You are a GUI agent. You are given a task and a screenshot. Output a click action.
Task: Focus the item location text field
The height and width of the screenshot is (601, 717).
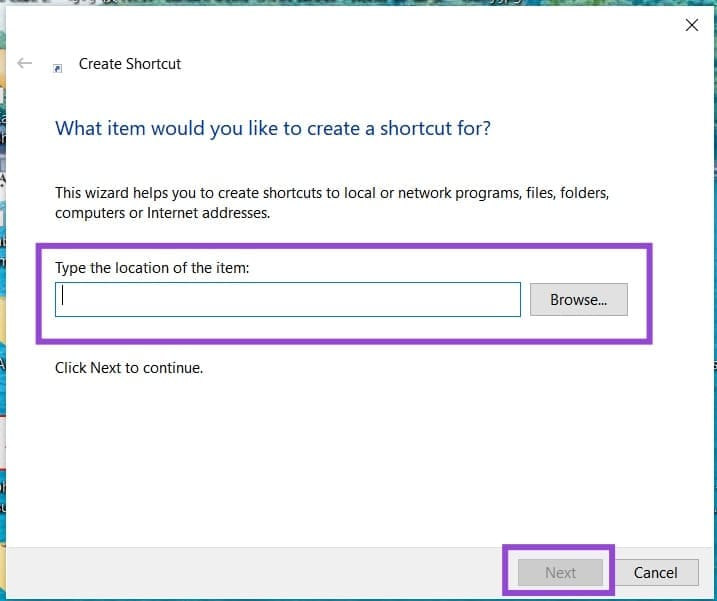tap(288, 300)
